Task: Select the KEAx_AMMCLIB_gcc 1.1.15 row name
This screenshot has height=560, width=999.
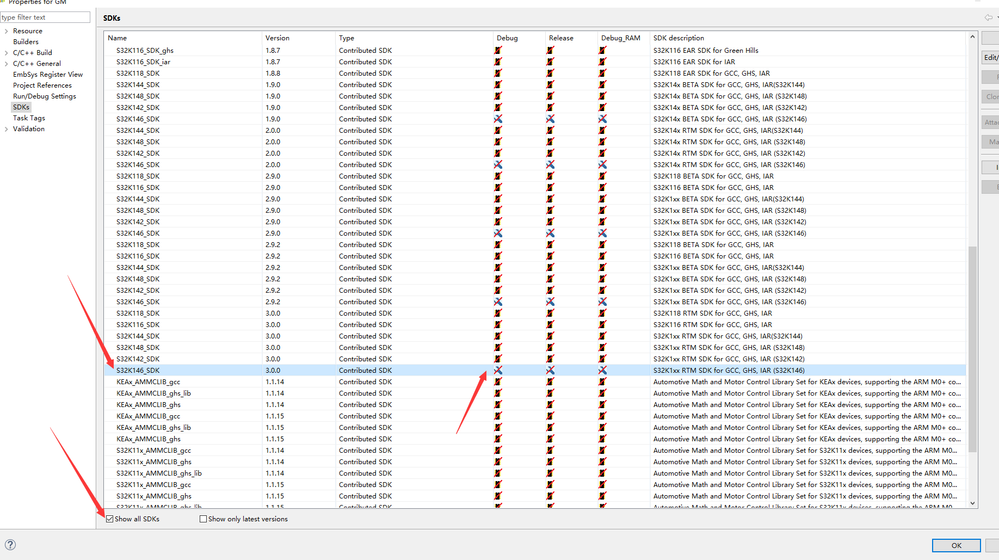Action: click(148, 416)
